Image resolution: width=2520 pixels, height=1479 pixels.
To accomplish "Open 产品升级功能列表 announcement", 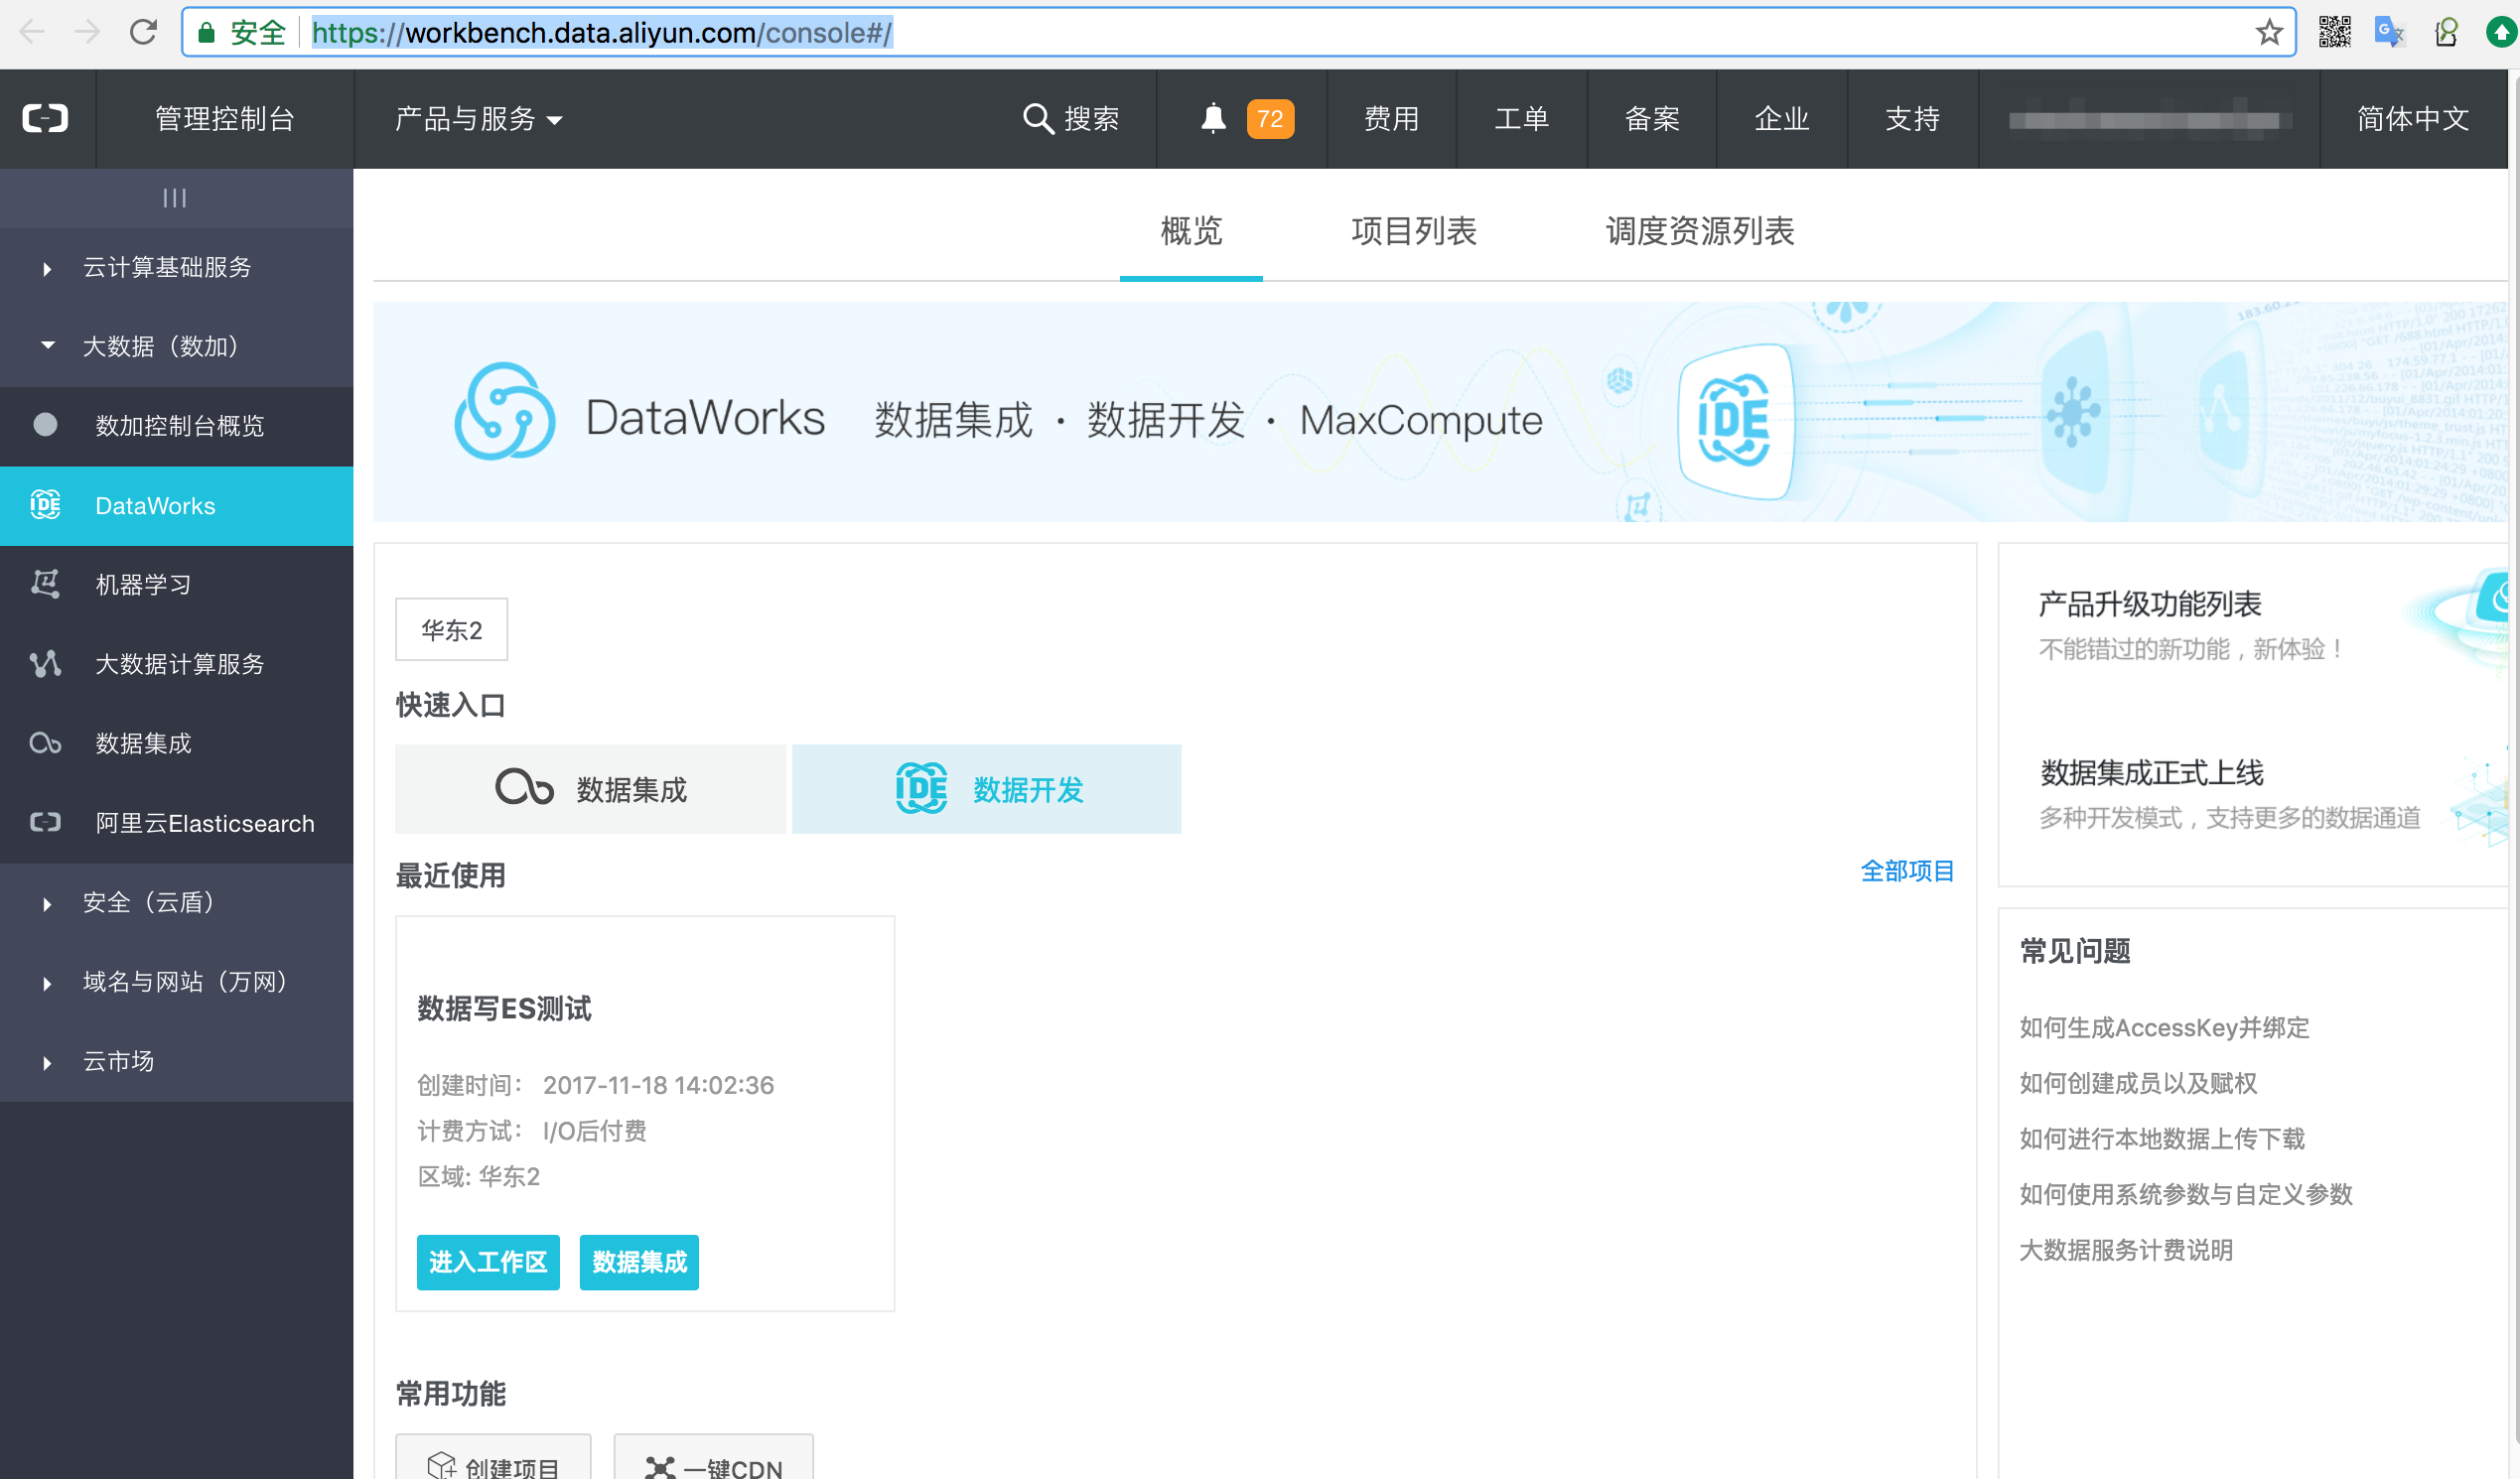I will click(x=2150, y=604).
